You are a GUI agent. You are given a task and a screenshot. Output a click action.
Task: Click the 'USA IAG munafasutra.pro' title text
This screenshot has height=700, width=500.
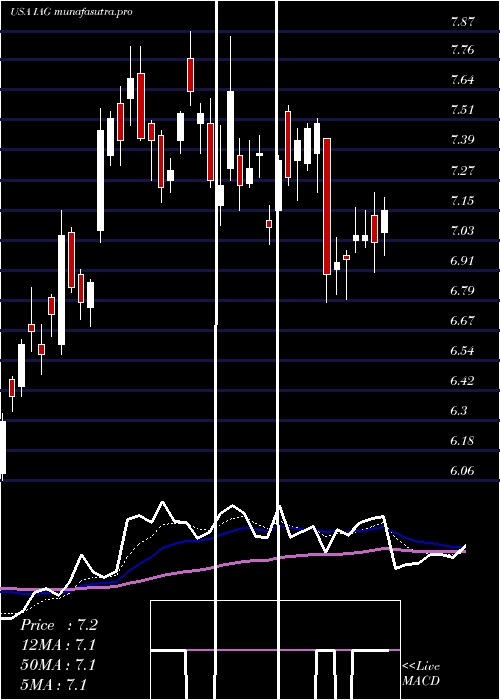click(x=71, y=12)
